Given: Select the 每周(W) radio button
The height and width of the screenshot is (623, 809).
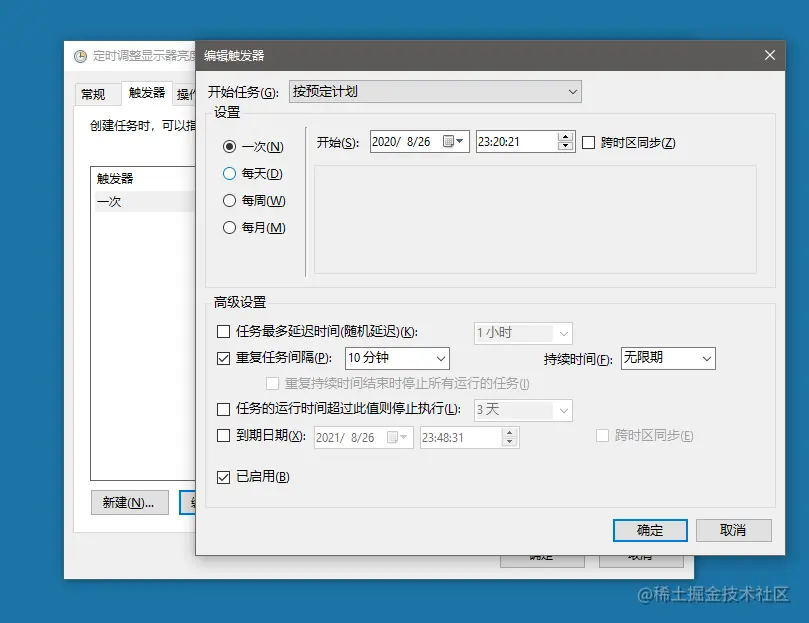Looking at the screenshot, I should pyautogui.click(x=229, y=200).
